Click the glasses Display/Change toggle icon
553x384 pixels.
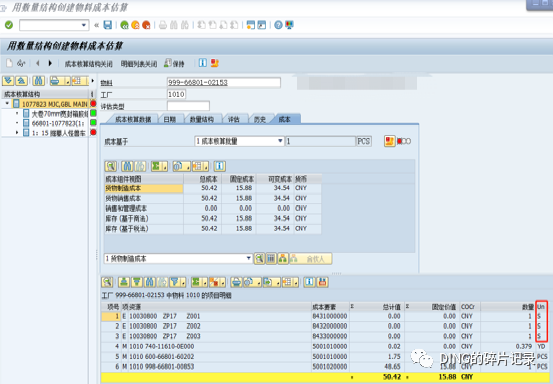[21, 63]
